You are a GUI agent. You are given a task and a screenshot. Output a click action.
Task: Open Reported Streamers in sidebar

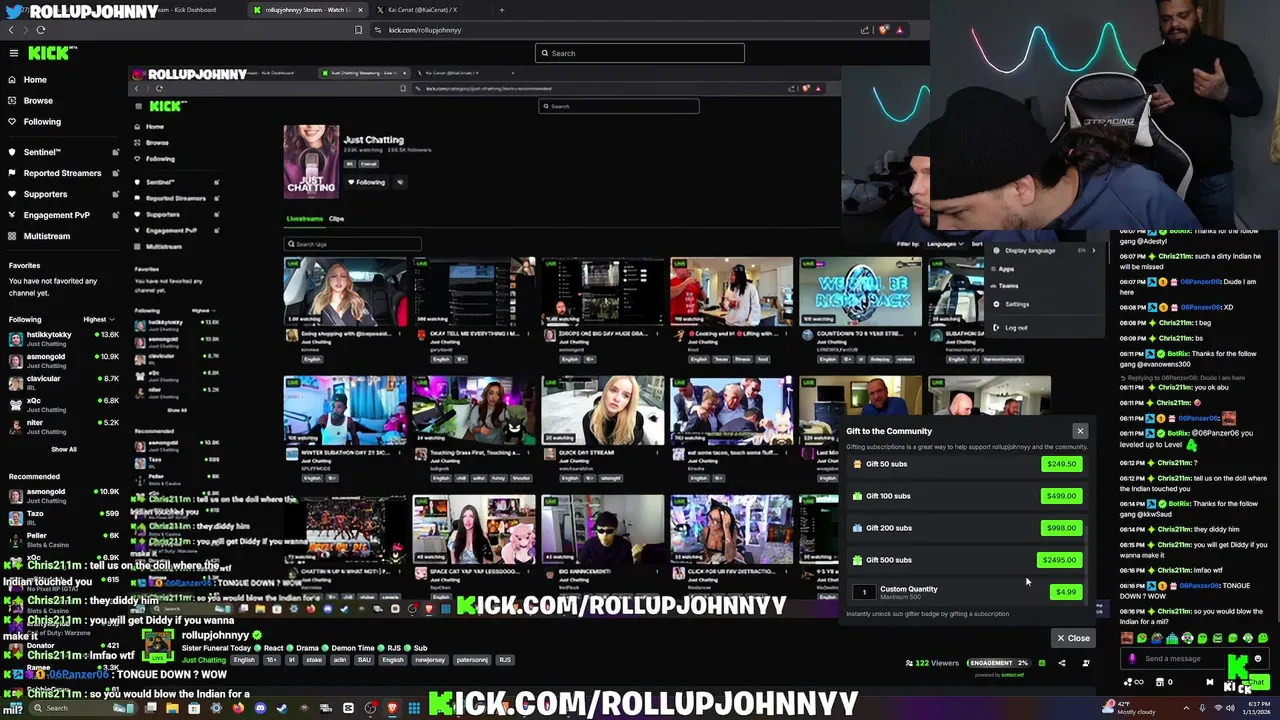click(x=62, y=173)
